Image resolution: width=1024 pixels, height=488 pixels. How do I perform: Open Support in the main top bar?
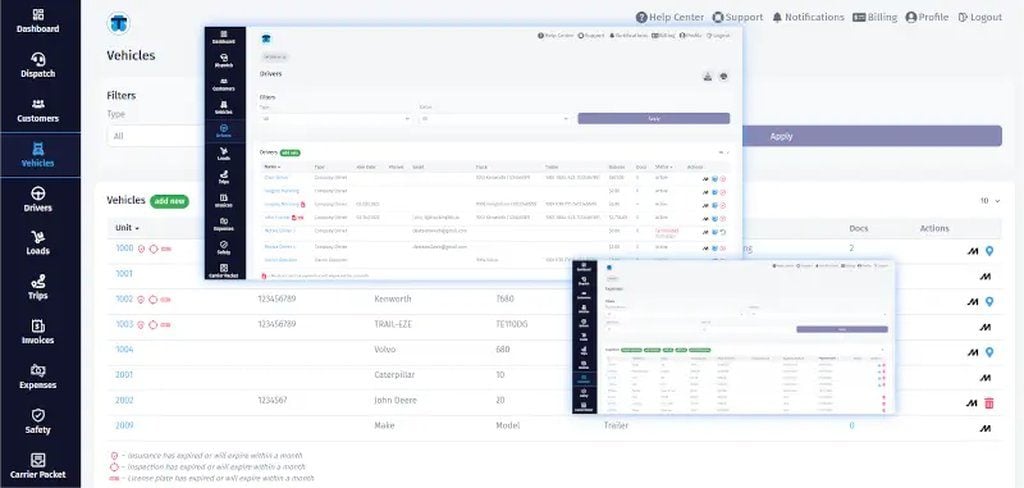tap(737, 18)
